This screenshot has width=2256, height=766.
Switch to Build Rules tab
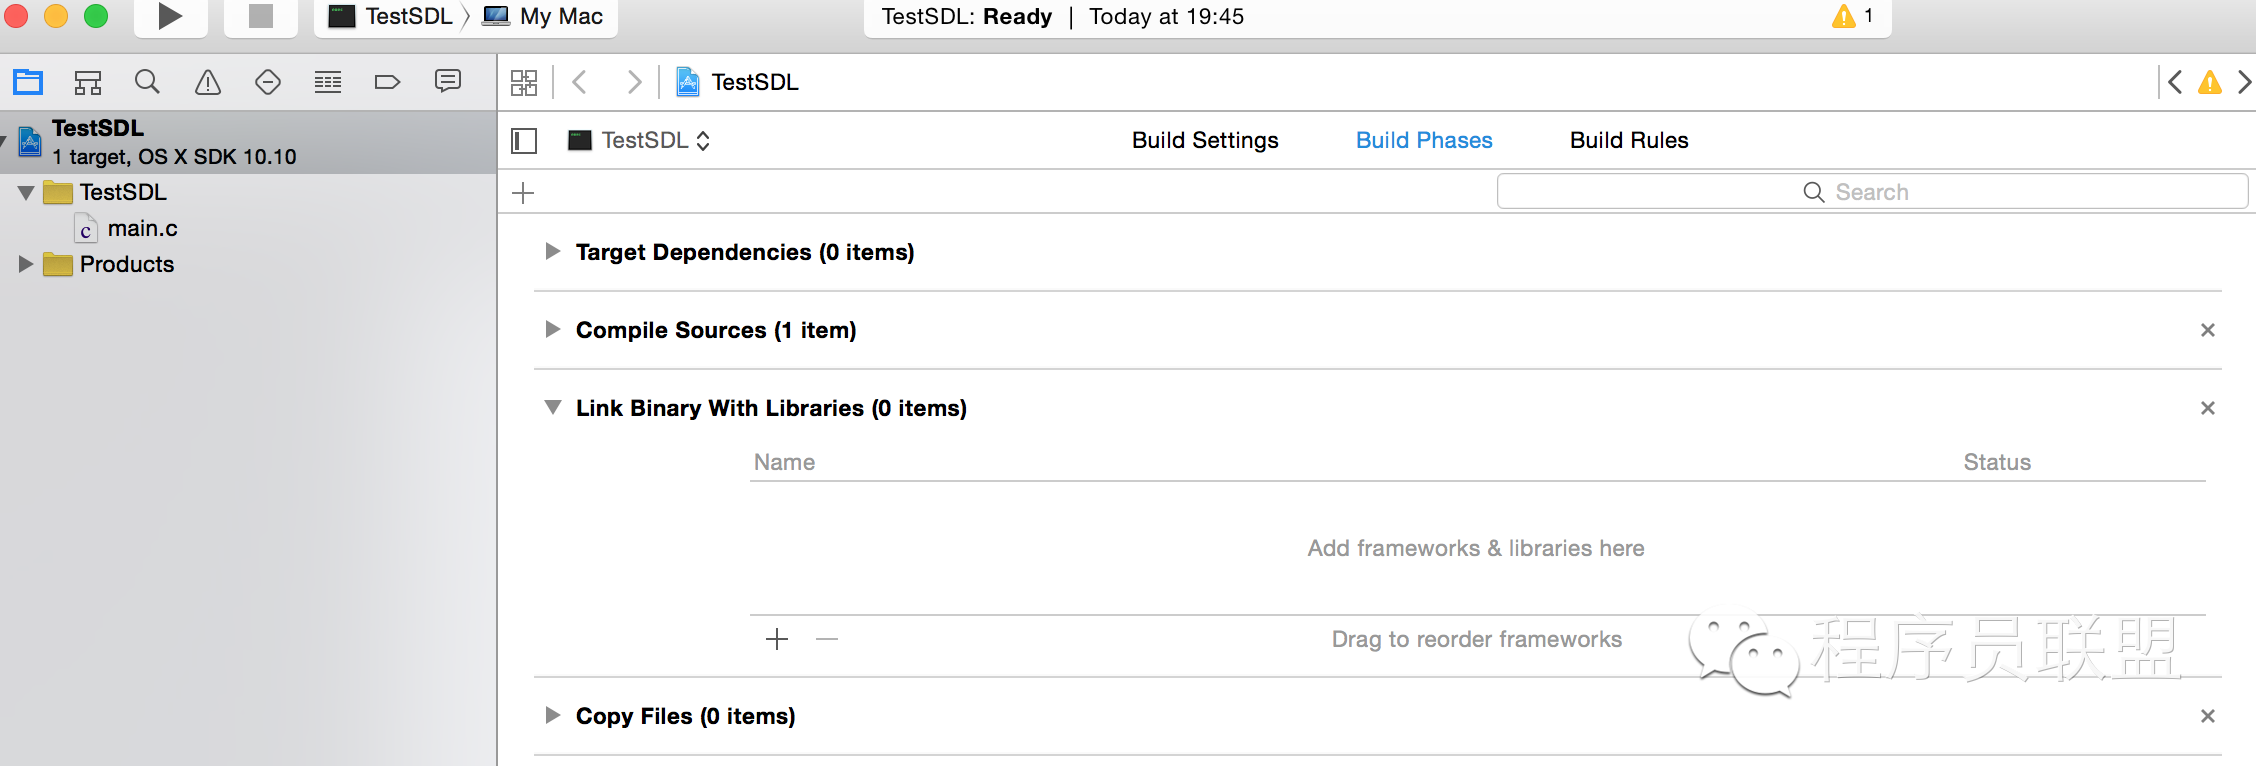[1629, 140]
